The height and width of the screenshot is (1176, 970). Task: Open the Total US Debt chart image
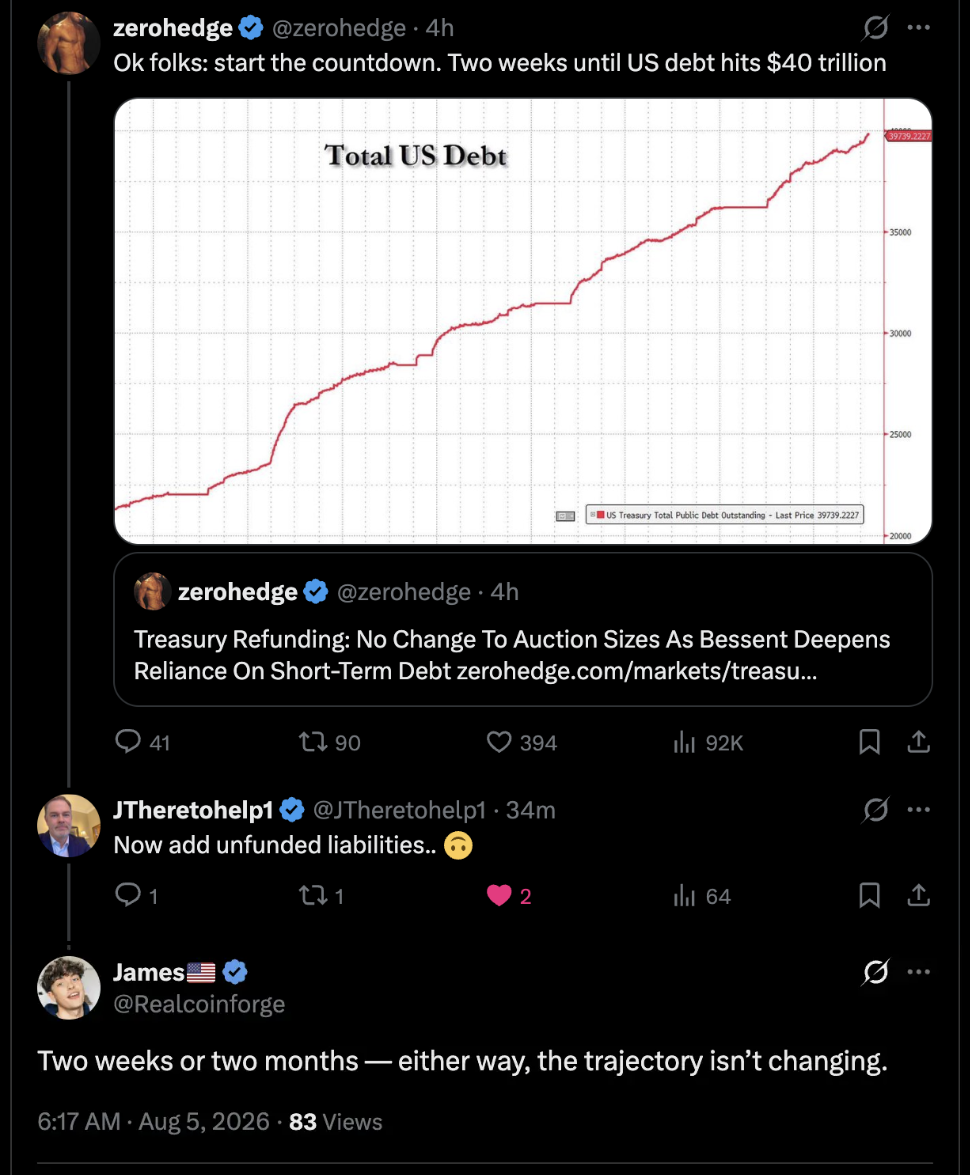(523, 320)
